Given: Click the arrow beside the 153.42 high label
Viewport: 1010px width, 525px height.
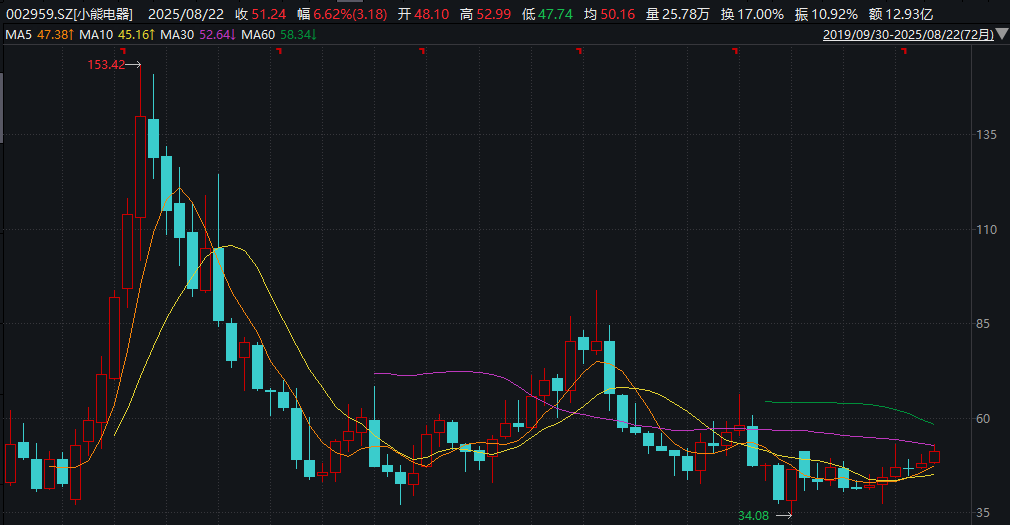Looking at the screenshot, I should 134,66.
